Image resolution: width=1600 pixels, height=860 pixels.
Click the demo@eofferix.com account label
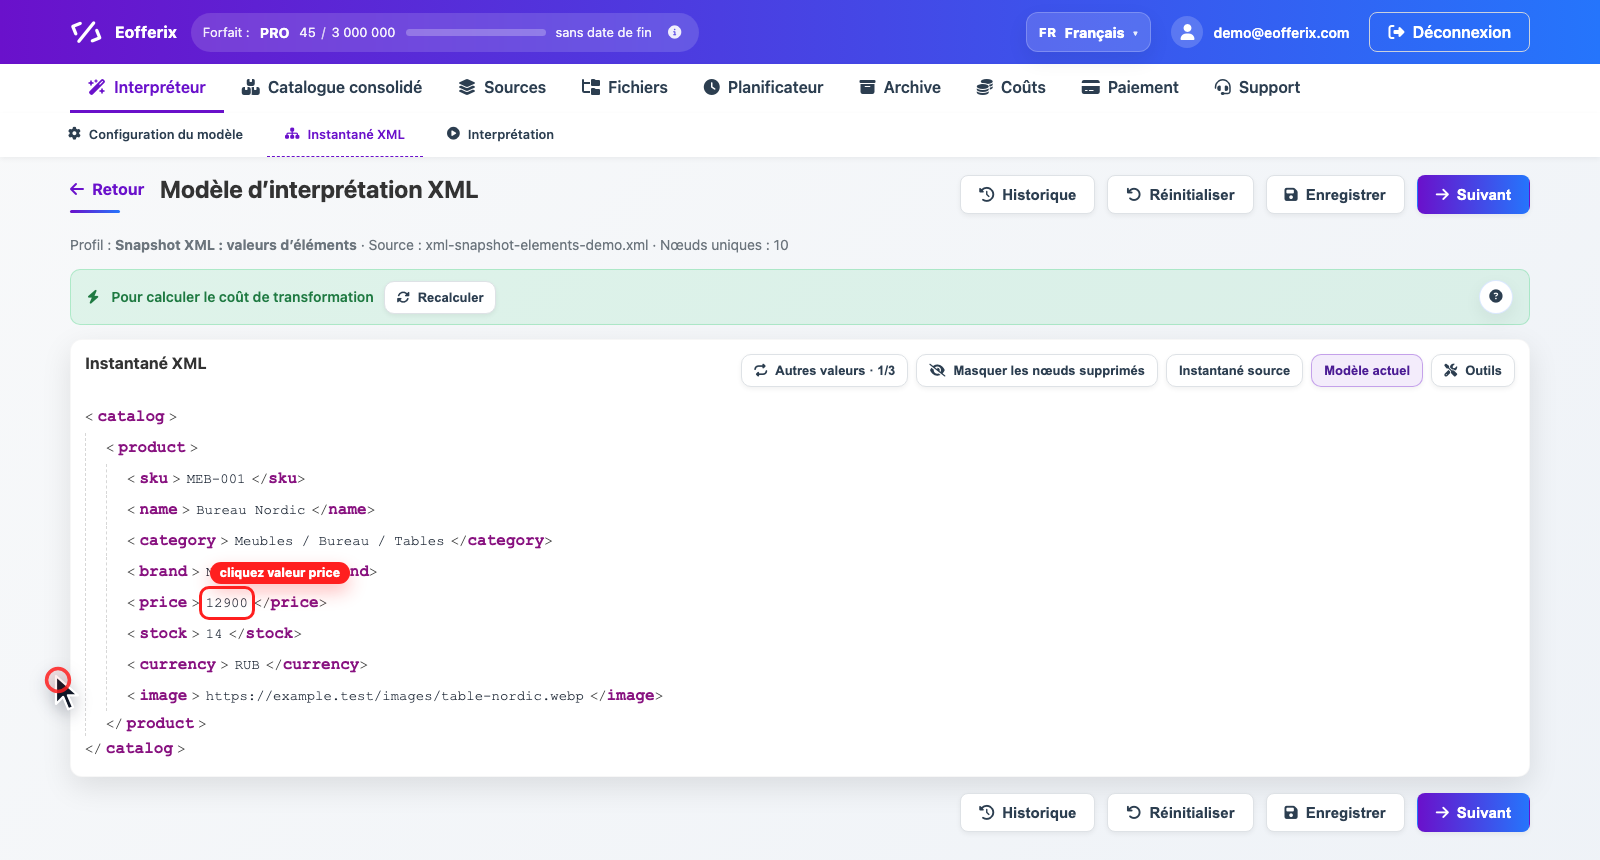point(1281,32)
